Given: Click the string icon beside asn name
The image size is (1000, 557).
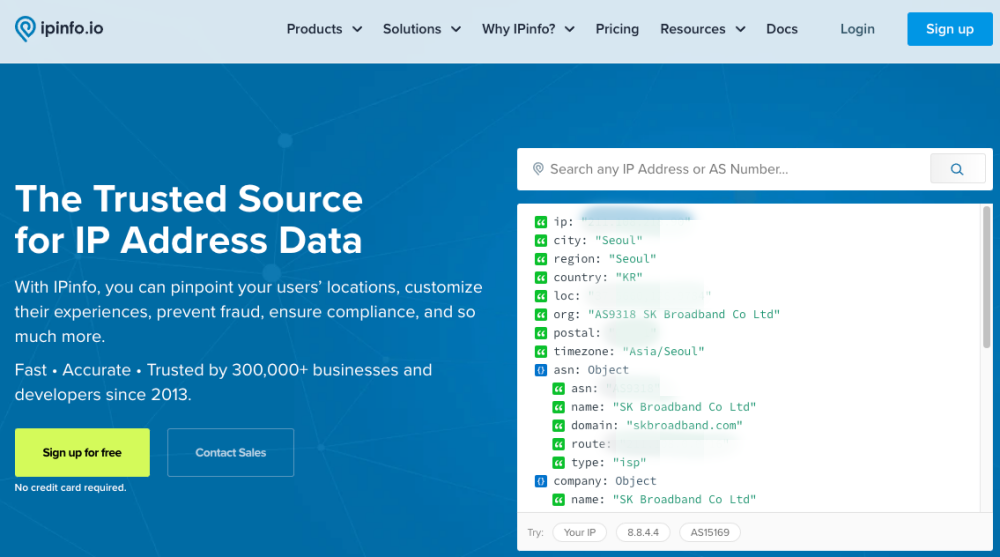Looking at the screenshot, I should click(x=559, y=407).
